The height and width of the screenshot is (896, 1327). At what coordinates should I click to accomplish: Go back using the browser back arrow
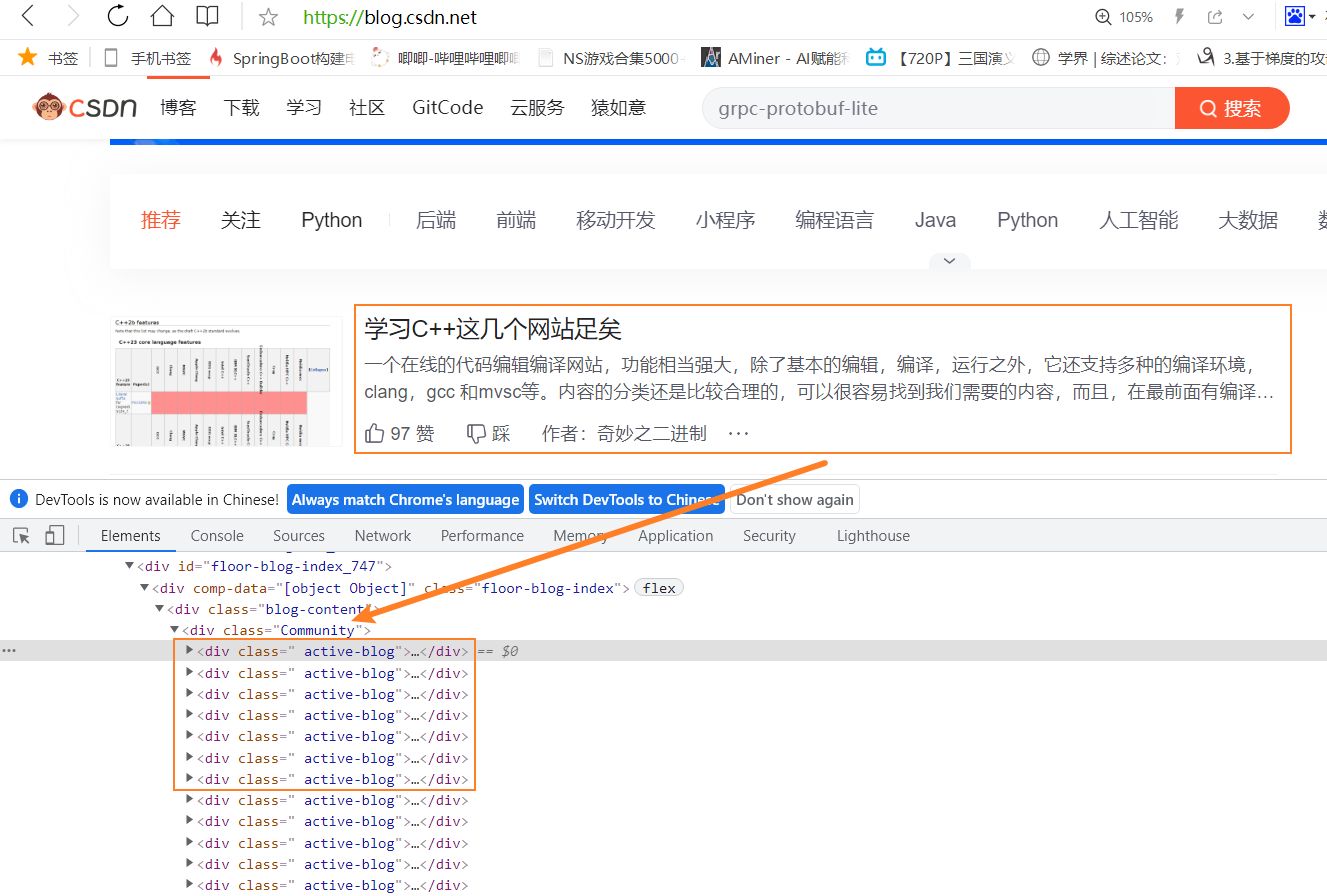[x=28, y=16]
